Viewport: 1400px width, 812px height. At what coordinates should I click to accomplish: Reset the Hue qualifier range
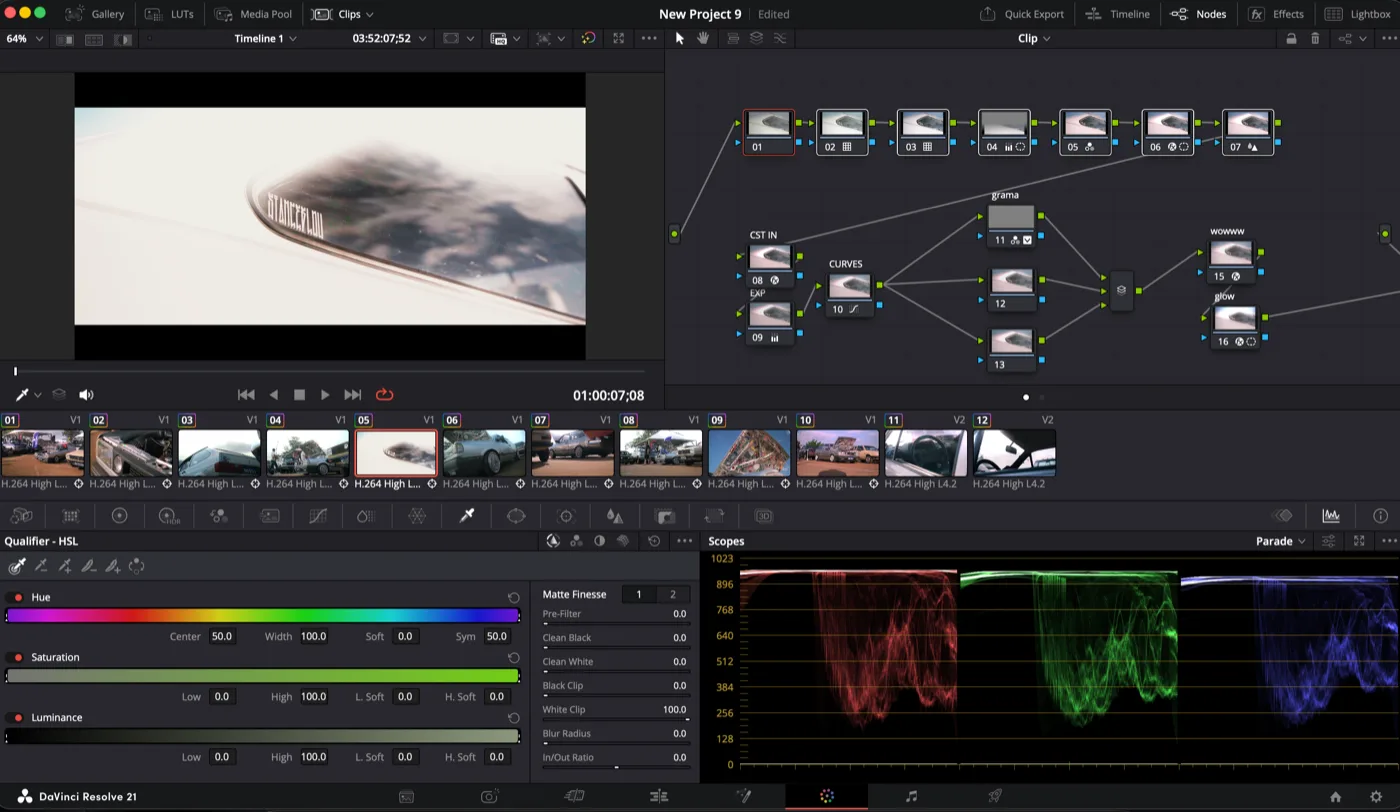(x=513, y=597)
